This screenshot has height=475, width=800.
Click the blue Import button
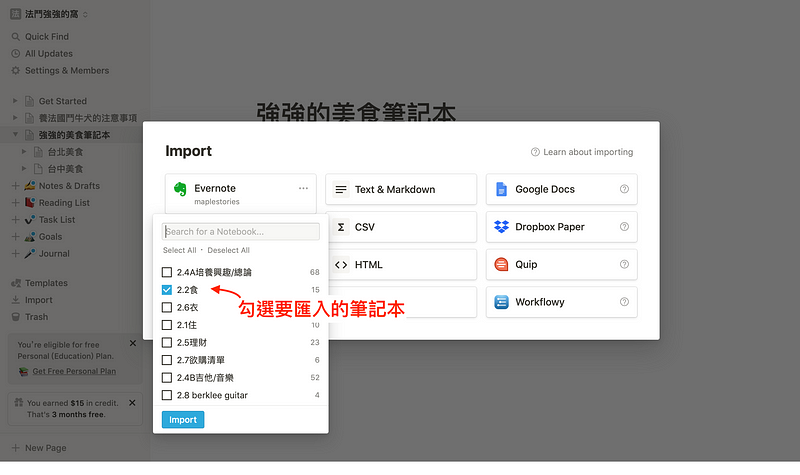(x=183, y=419)
